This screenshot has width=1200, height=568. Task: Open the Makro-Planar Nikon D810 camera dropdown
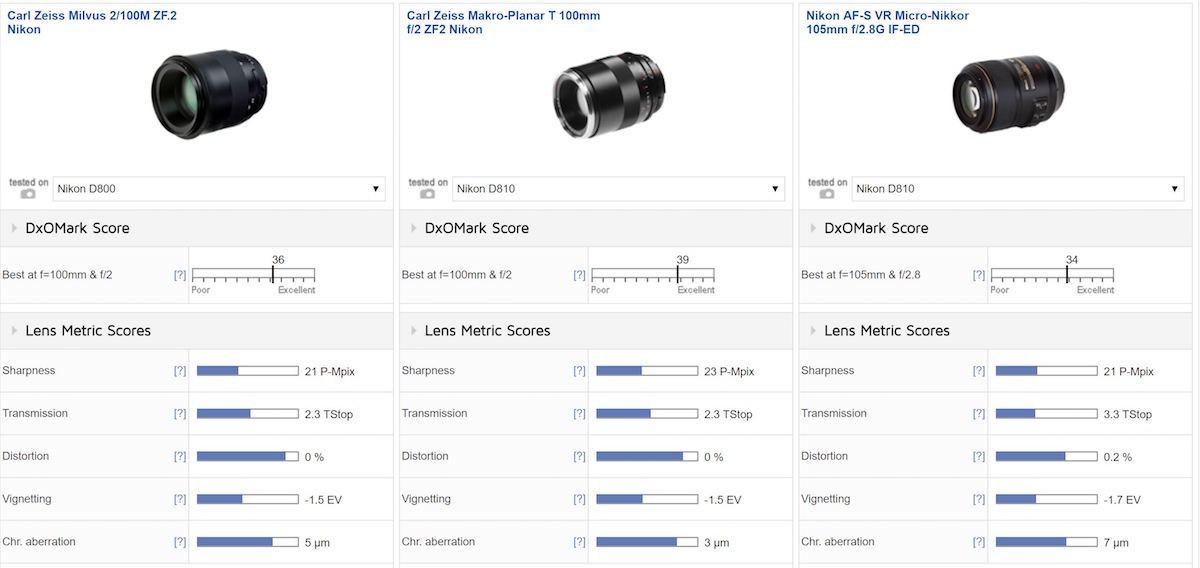coord(618,188)
